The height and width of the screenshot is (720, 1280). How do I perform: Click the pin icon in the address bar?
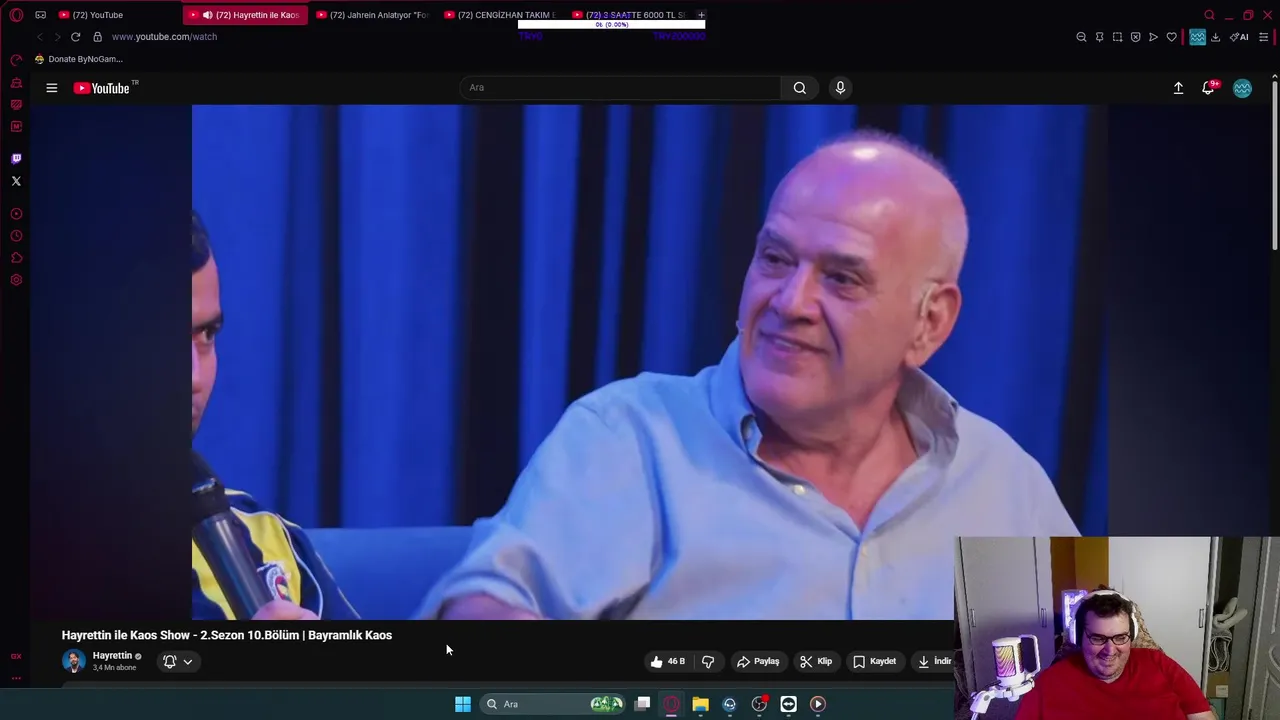1099,37
